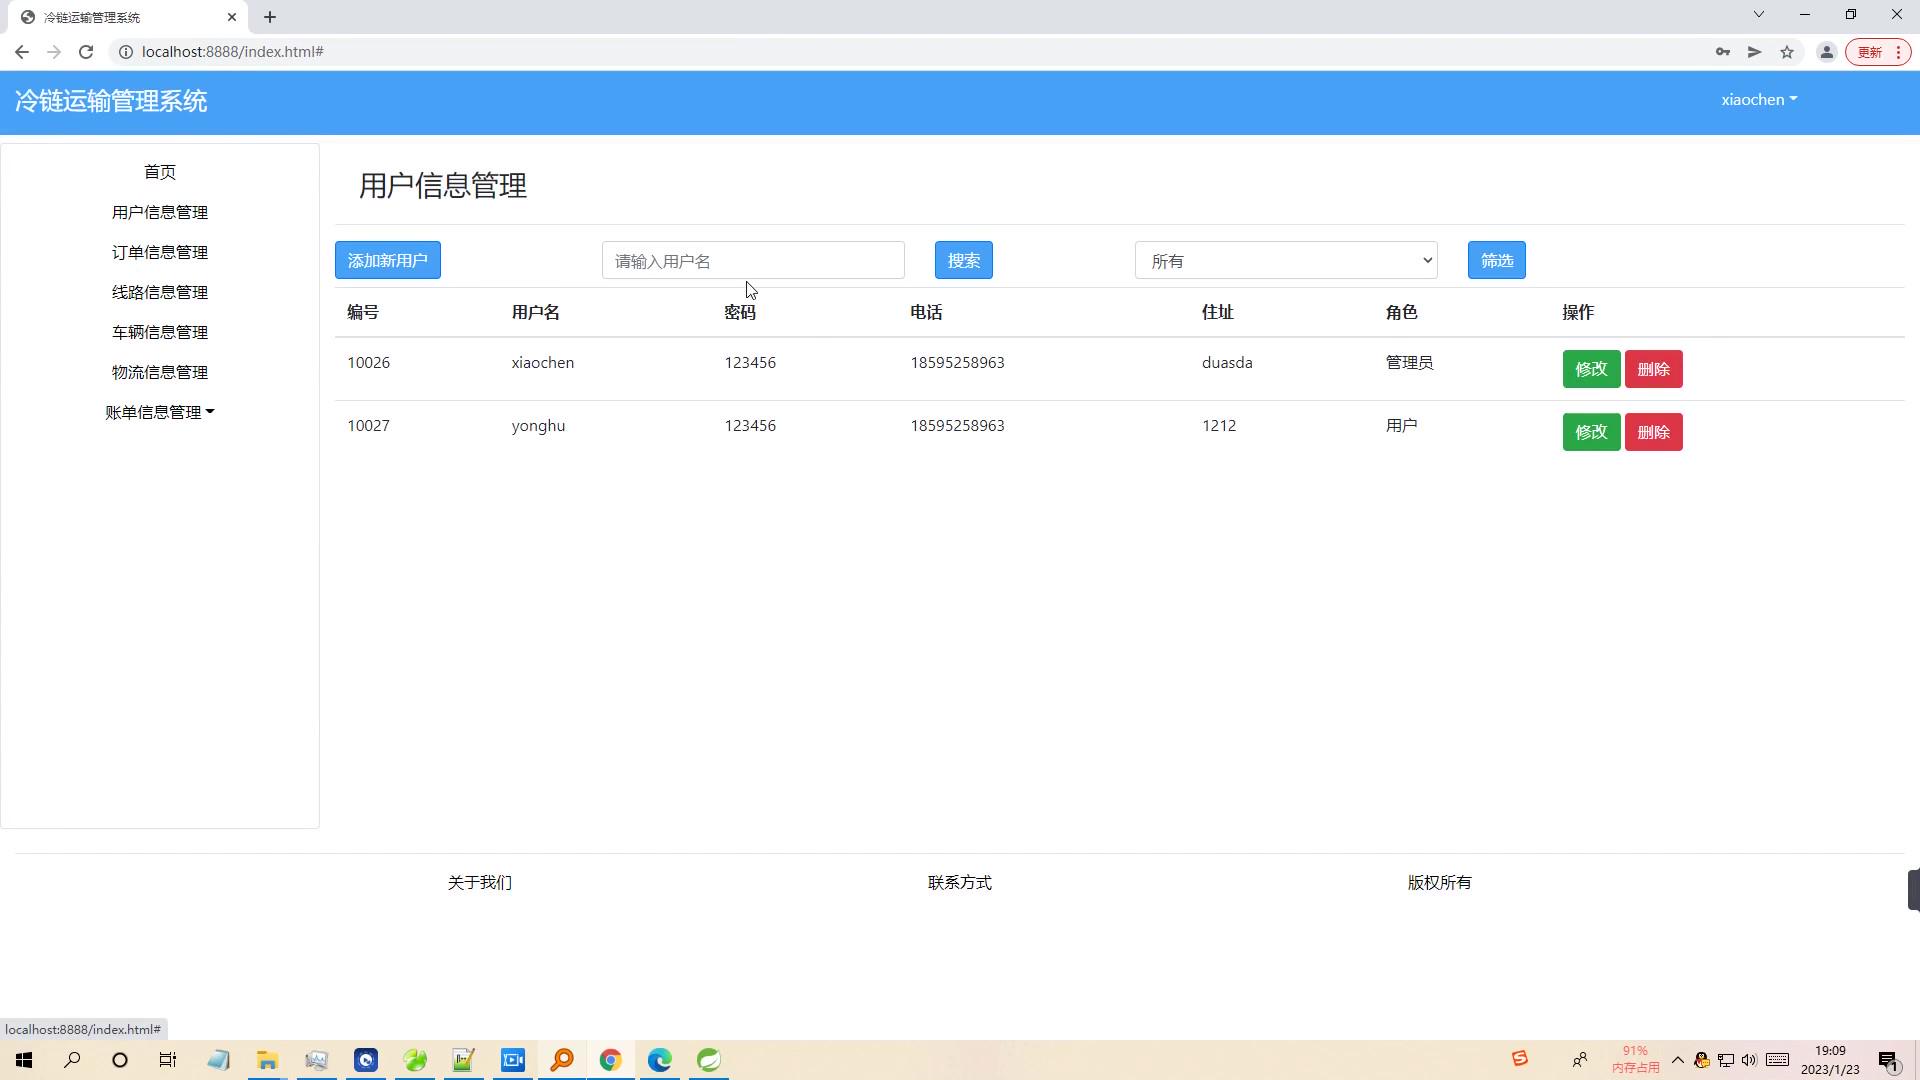
Task: Open Task View on the taskbar
Action: 167,1060
